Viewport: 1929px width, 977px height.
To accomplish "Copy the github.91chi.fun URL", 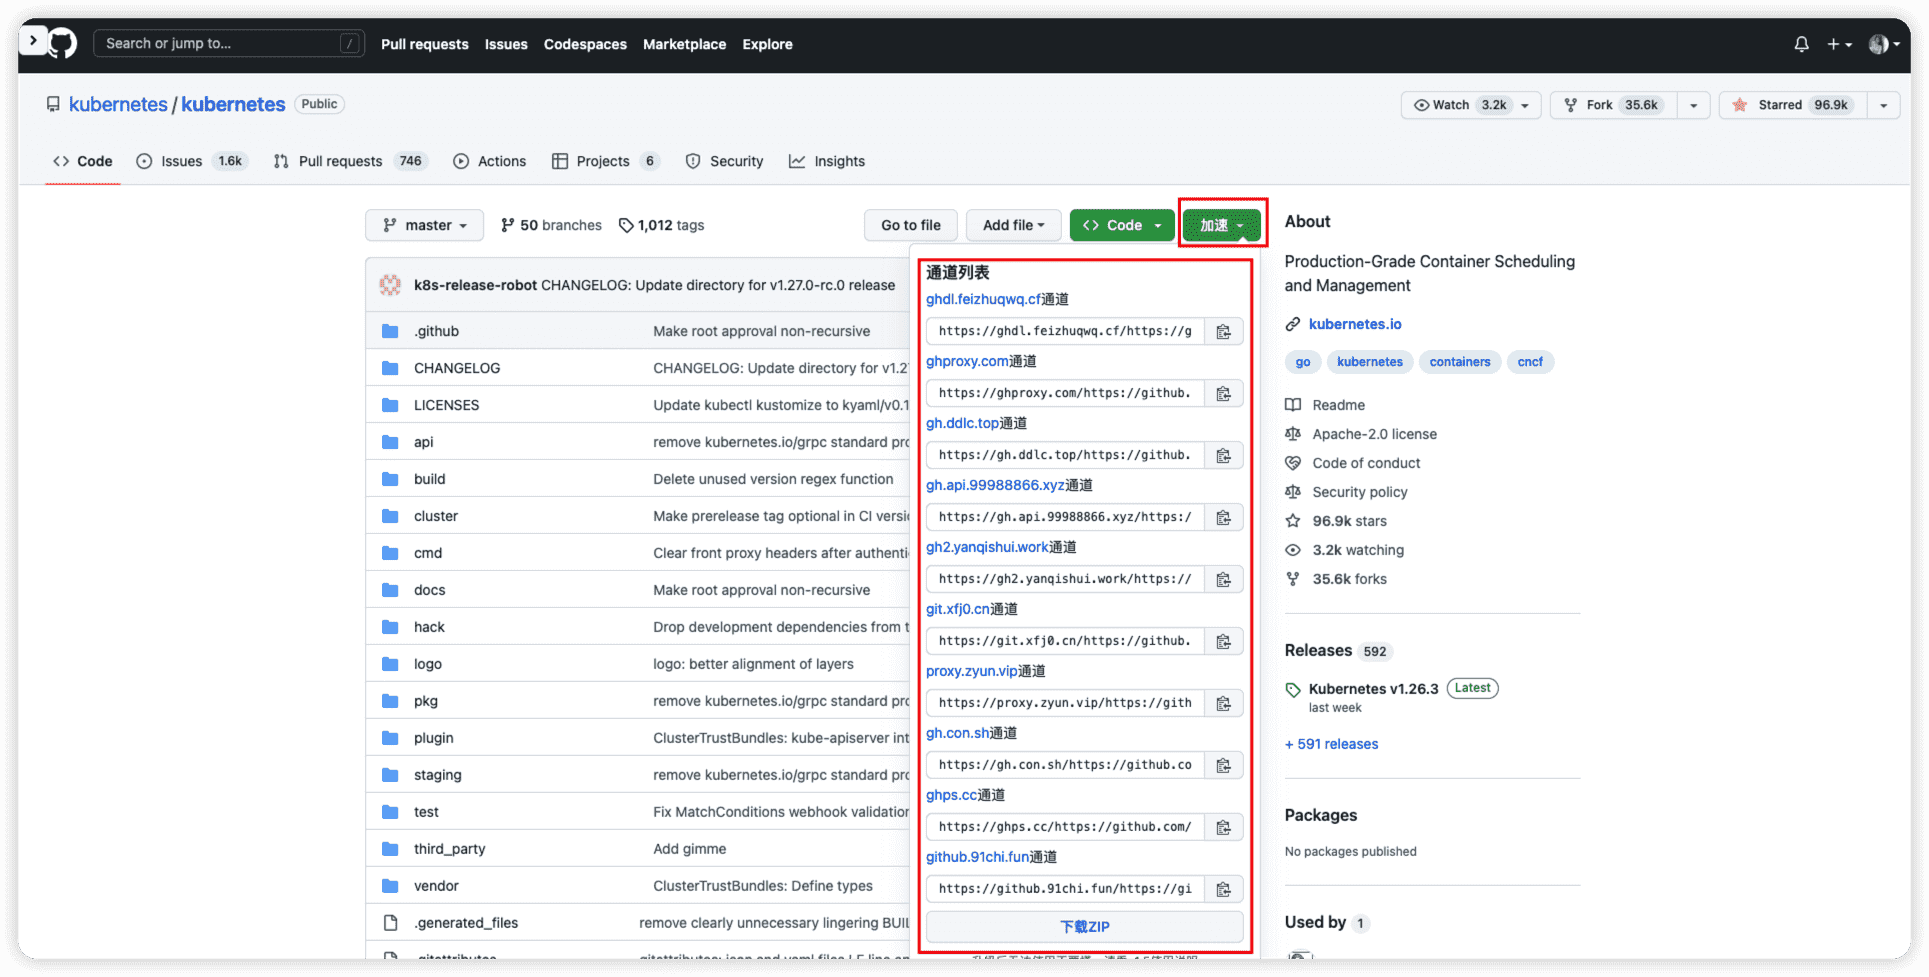I will pos(1223,889).
